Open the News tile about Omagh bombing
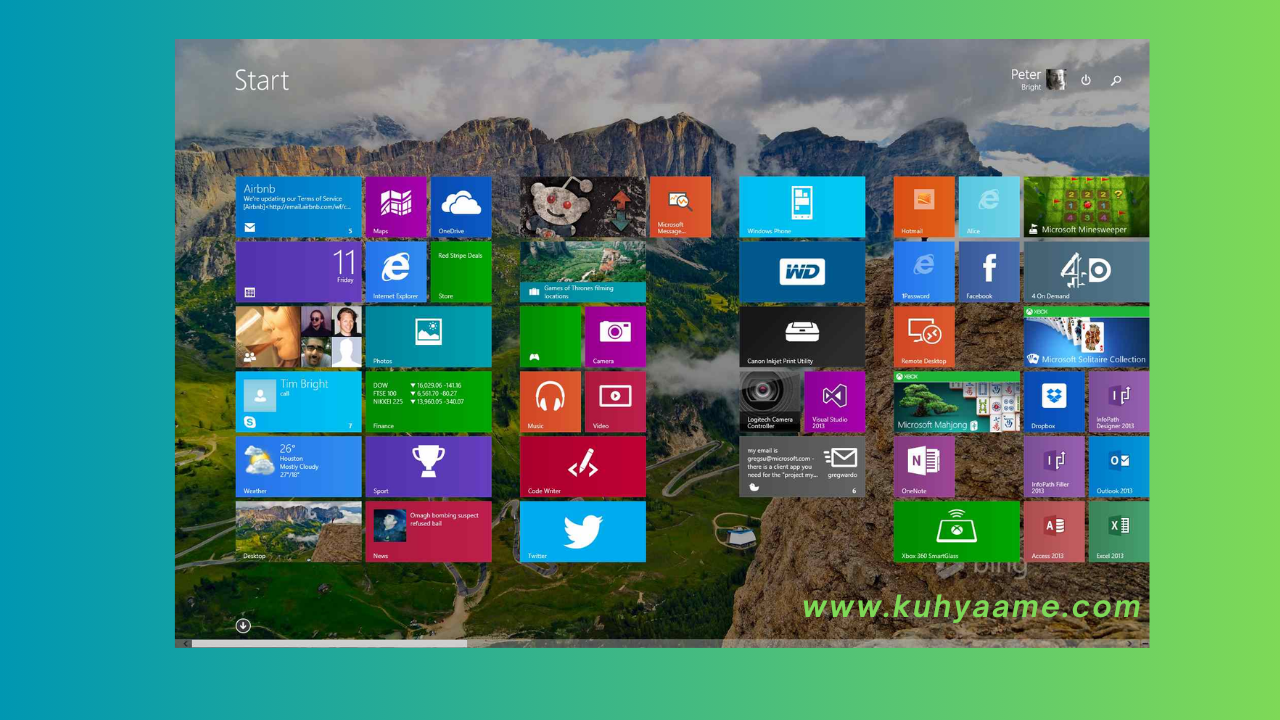The width and height of the screenshot is (1280, 720). pos(428,532)
